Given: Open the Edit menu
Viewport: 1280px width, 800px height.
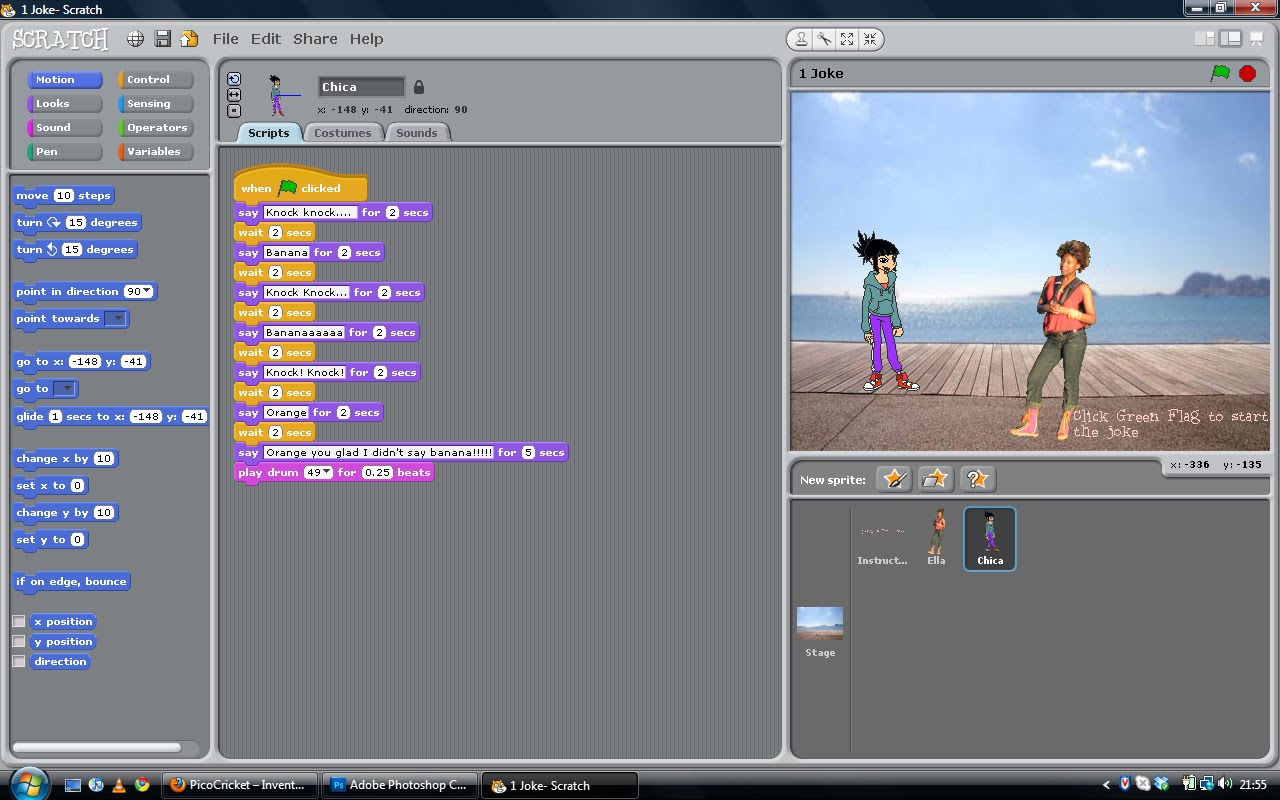Looking at the screenshot, I should tap(266, 39).
